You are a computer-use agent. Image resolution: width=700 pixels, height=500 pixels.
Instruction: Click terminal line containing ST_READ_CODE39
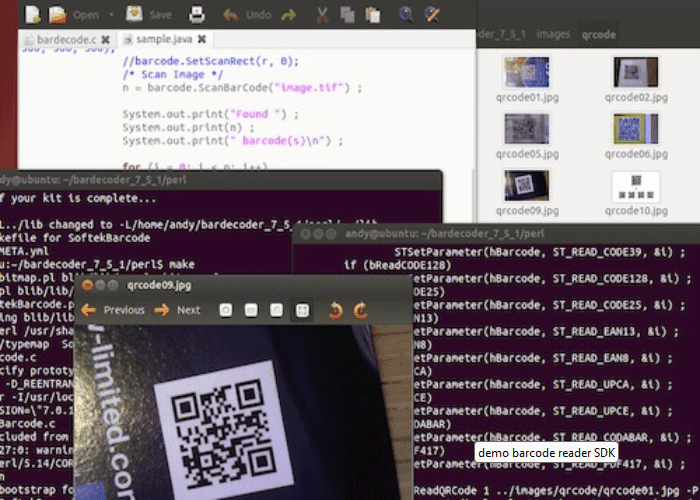540,252
